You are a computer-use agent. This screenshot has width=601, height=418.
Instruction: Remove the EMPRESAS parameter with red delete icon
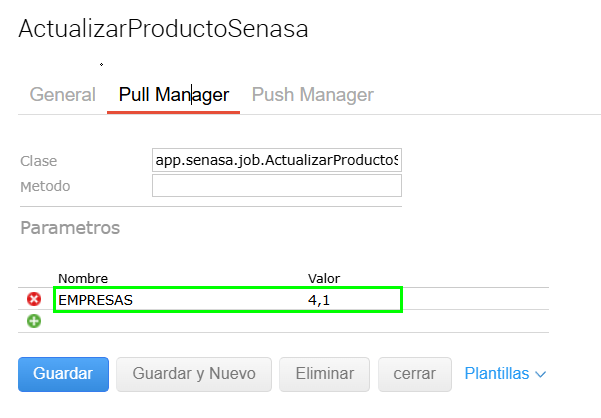[34, 299]
